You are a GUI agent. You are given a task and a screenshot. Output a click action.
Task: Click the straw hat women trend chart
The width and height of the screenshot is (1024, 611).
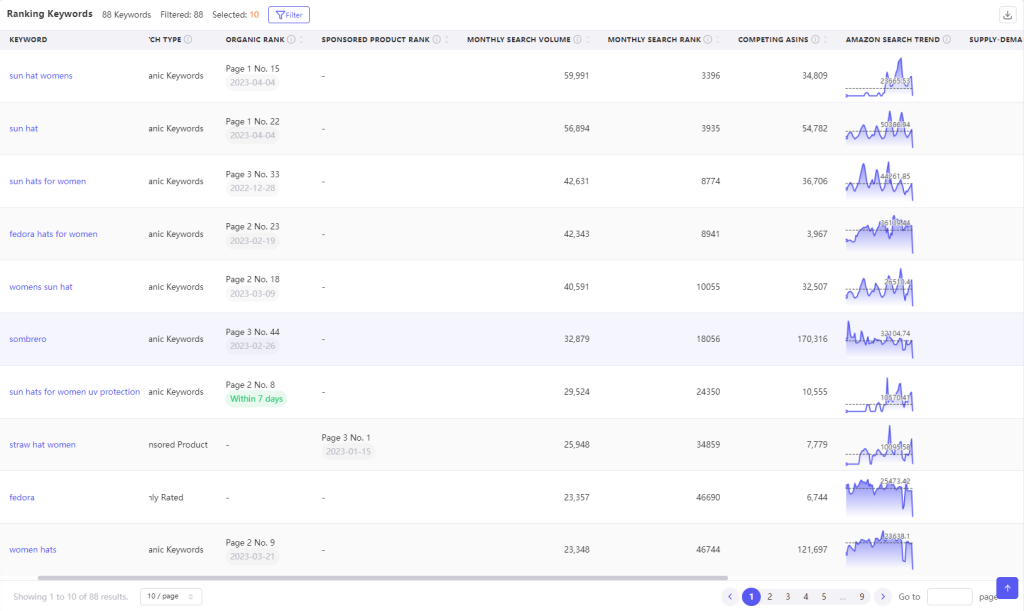click(879, 445)
